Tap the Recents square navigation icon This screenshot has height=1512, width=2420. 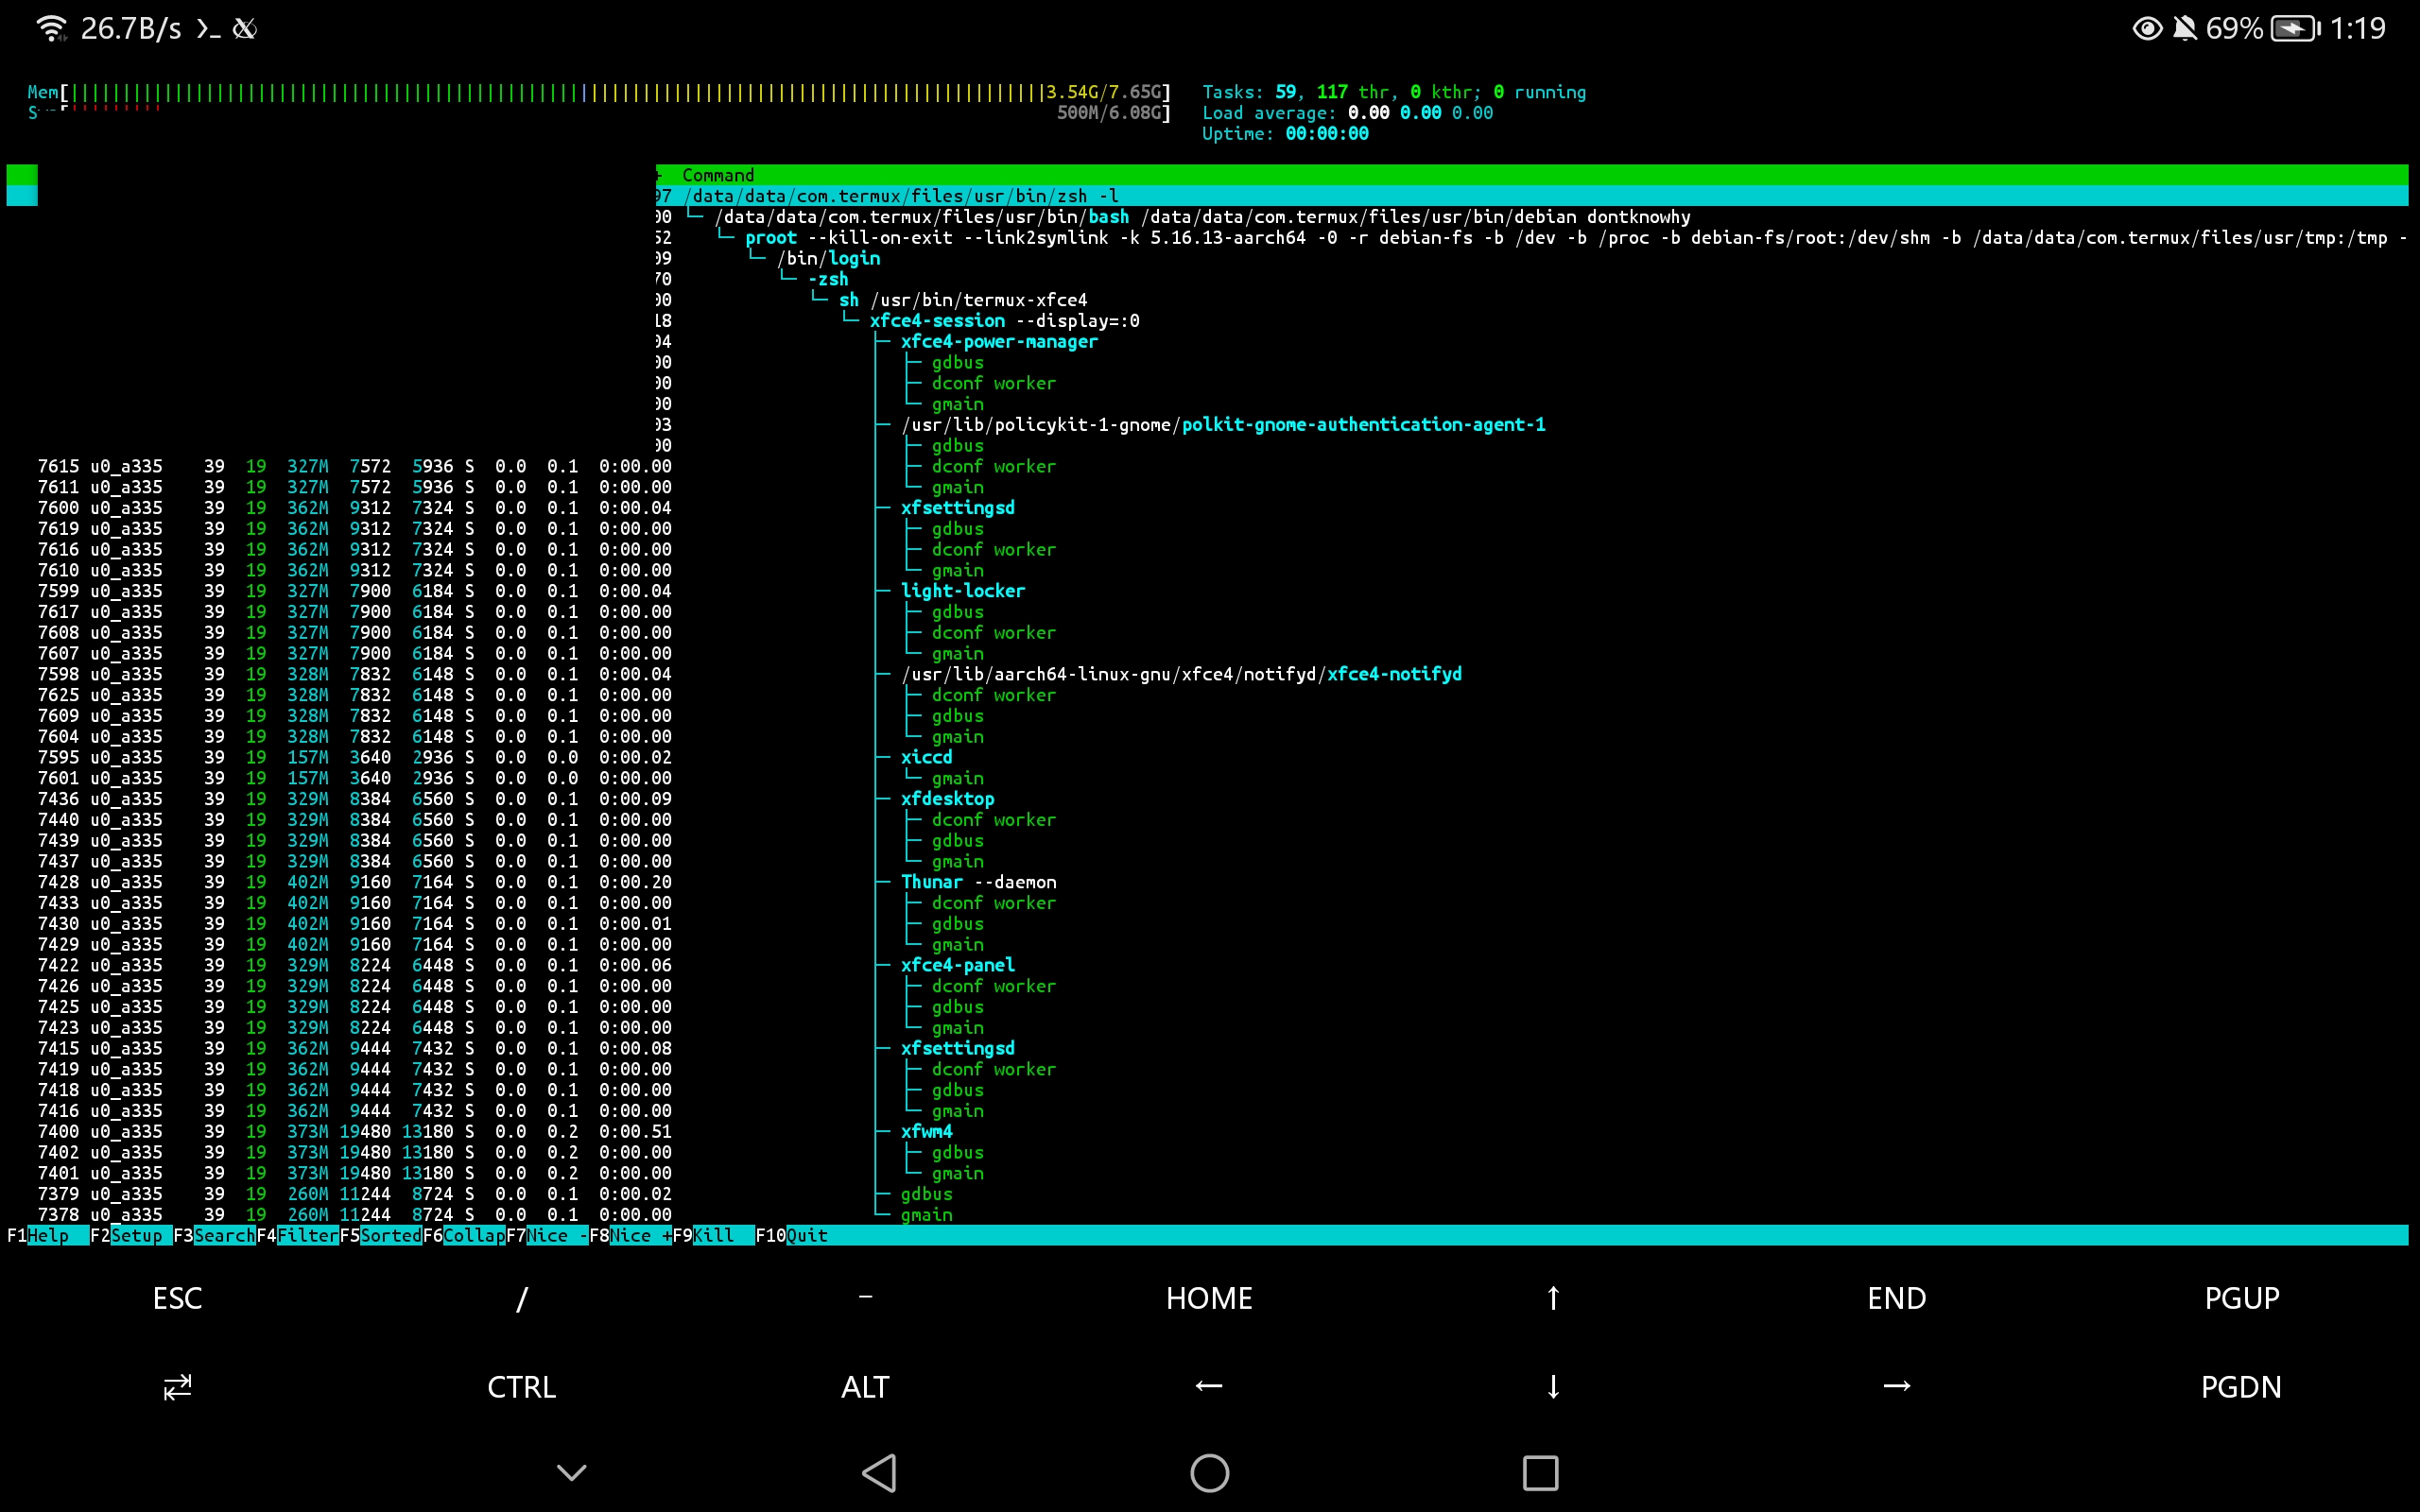coord(1540,1472)
